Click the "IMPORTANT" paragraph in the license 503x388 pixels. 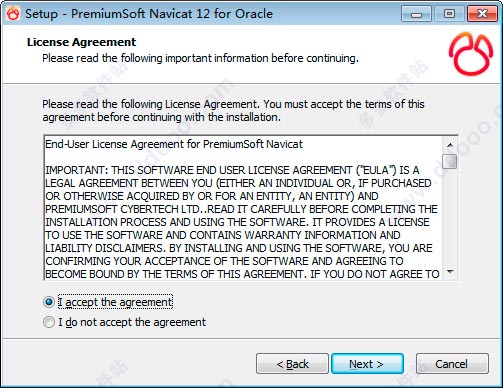point(242,222)
